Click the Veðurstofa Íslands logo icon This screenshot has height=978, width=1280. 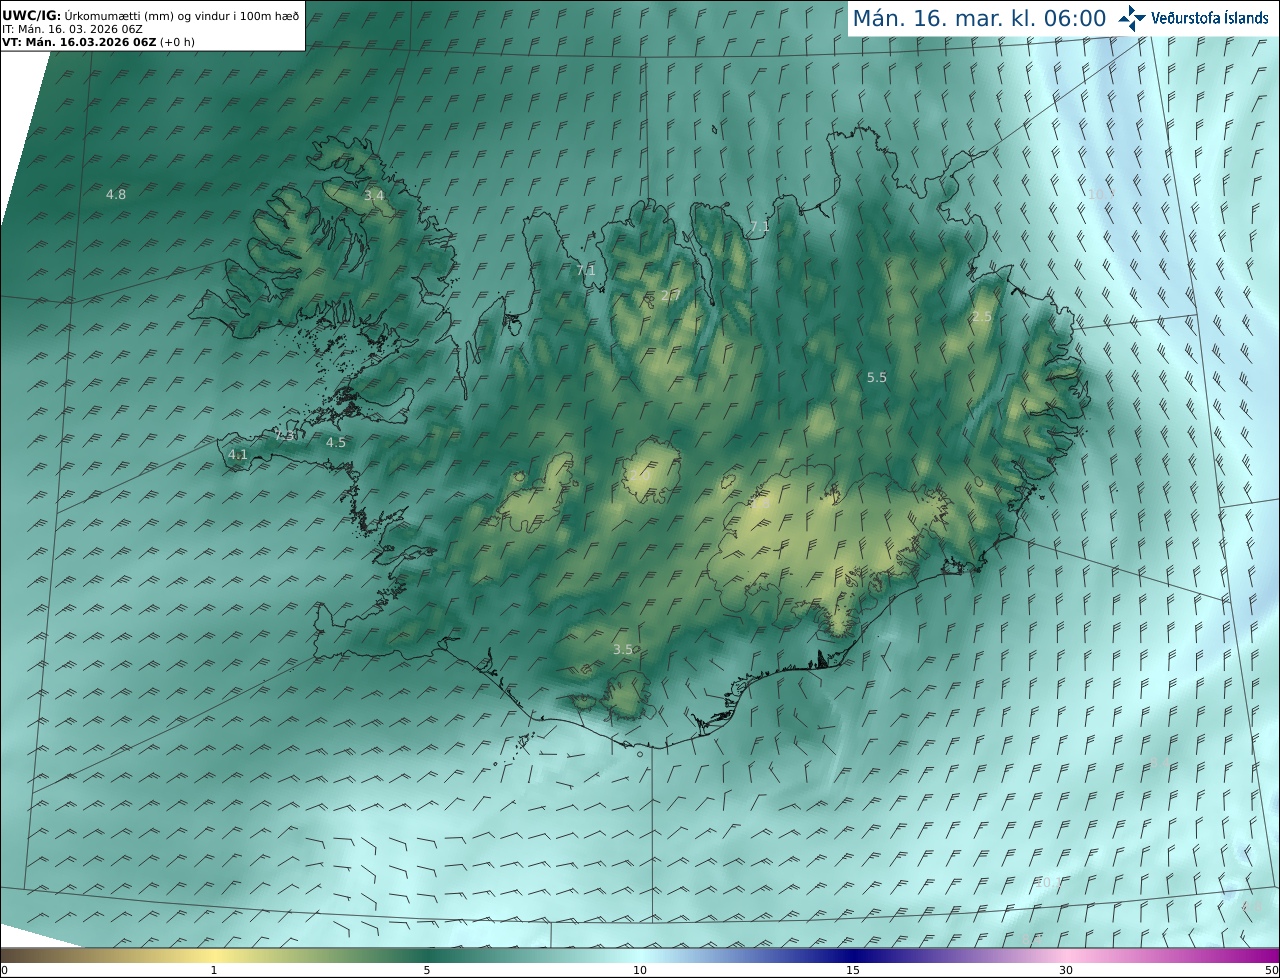coord(1132,18)
